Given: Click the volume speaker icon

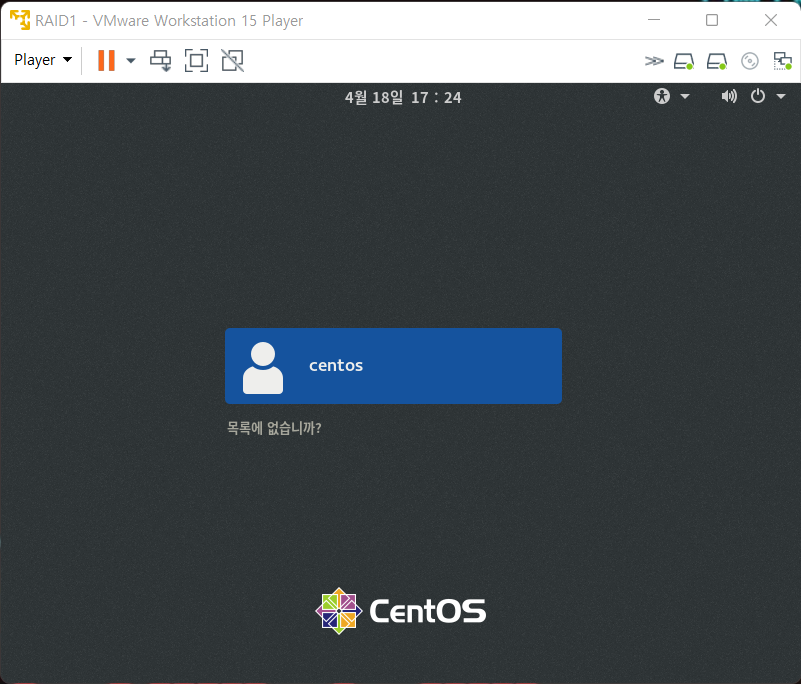Looking at the screenshot, I should [x=729, y=96].
